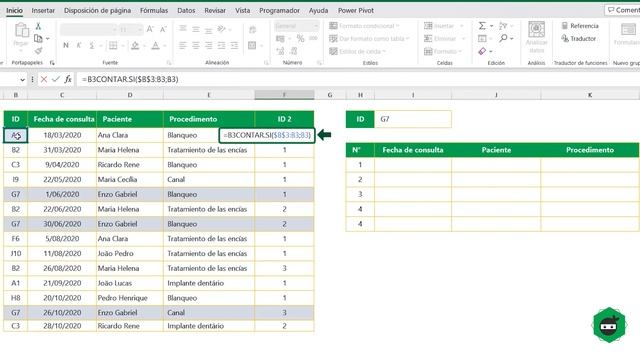Expand the AutoSum dropdown arrow
Image resolution: width=640 pixels, height=360 pixels.
click(x=491, y=26)
